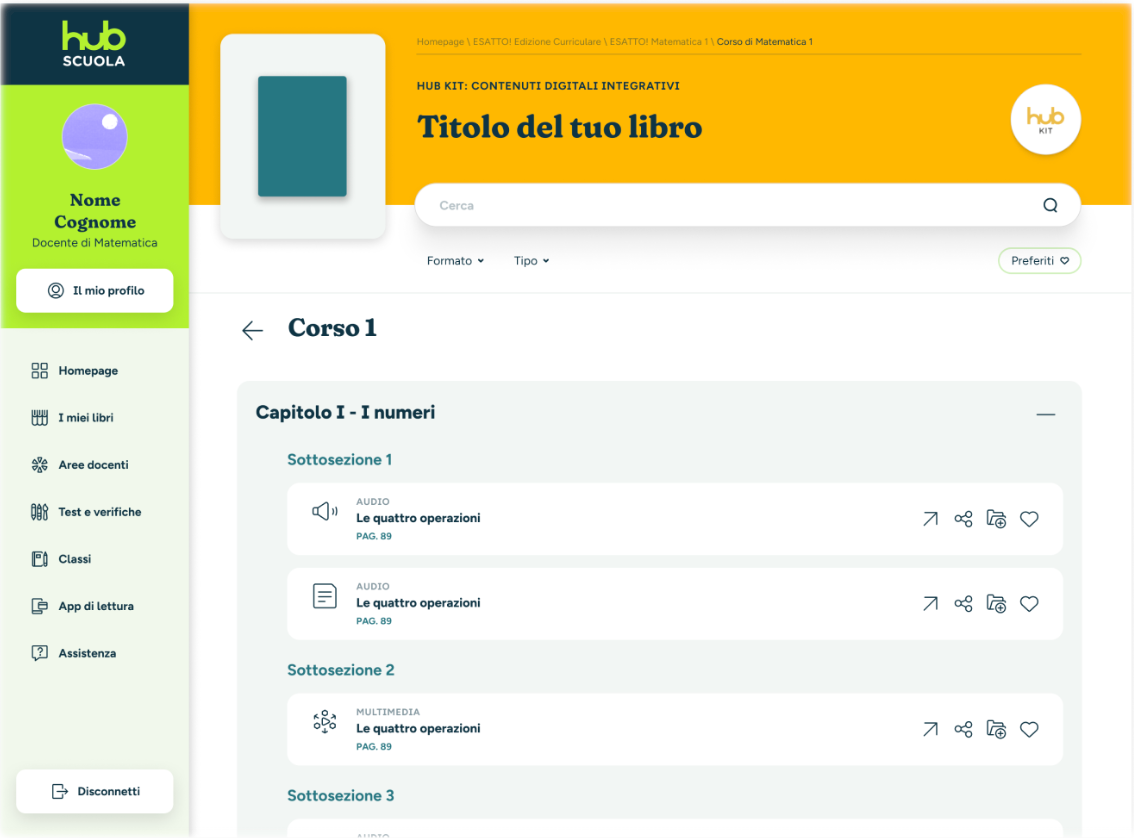Viewport: 1134px width, 838px height.
Task: Favorite the first Sottosezione 1 audio item
Action: pyautogui.click(x=1029, y=519)
